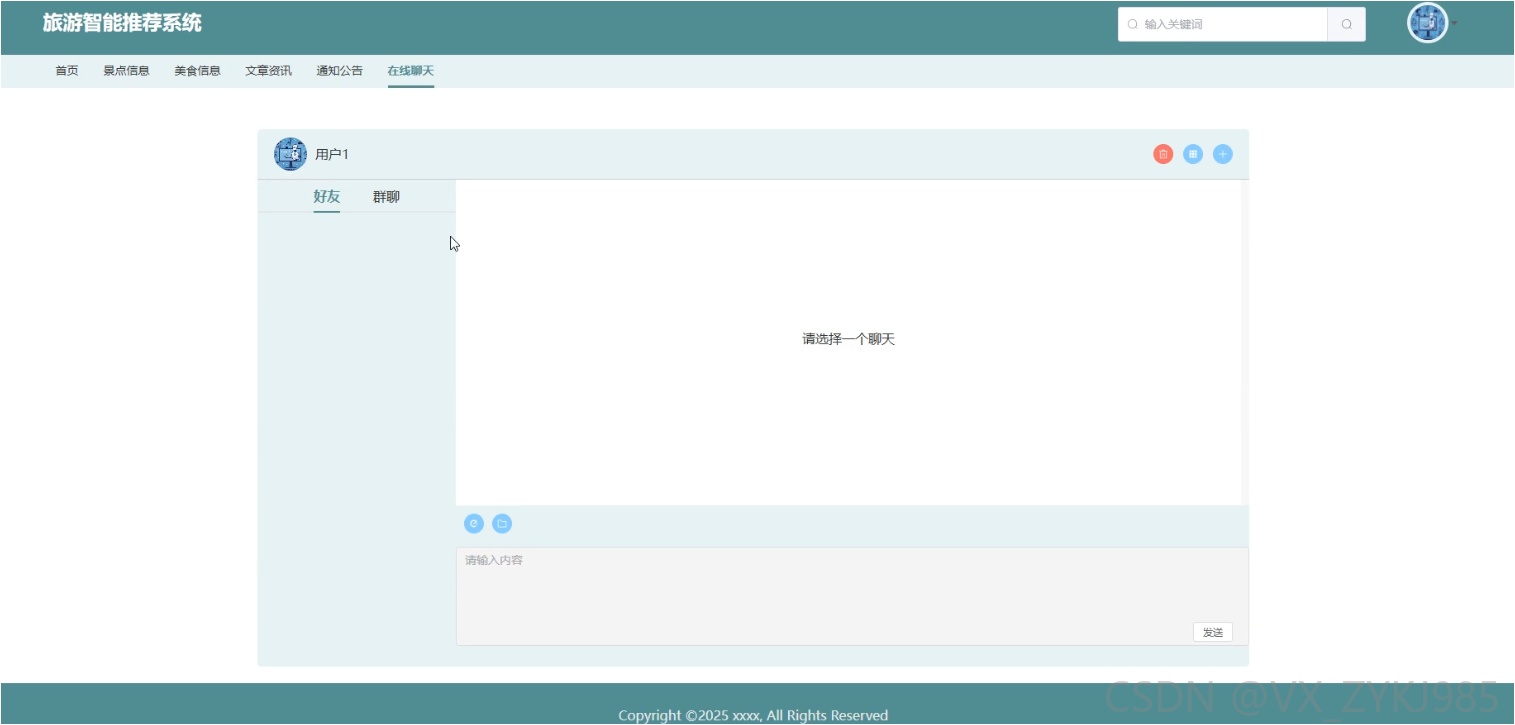The width and height of the screenshot is (1515, 725).
Task: Click the 用户1 avatar in chat header
Action: tap(291, 154)
